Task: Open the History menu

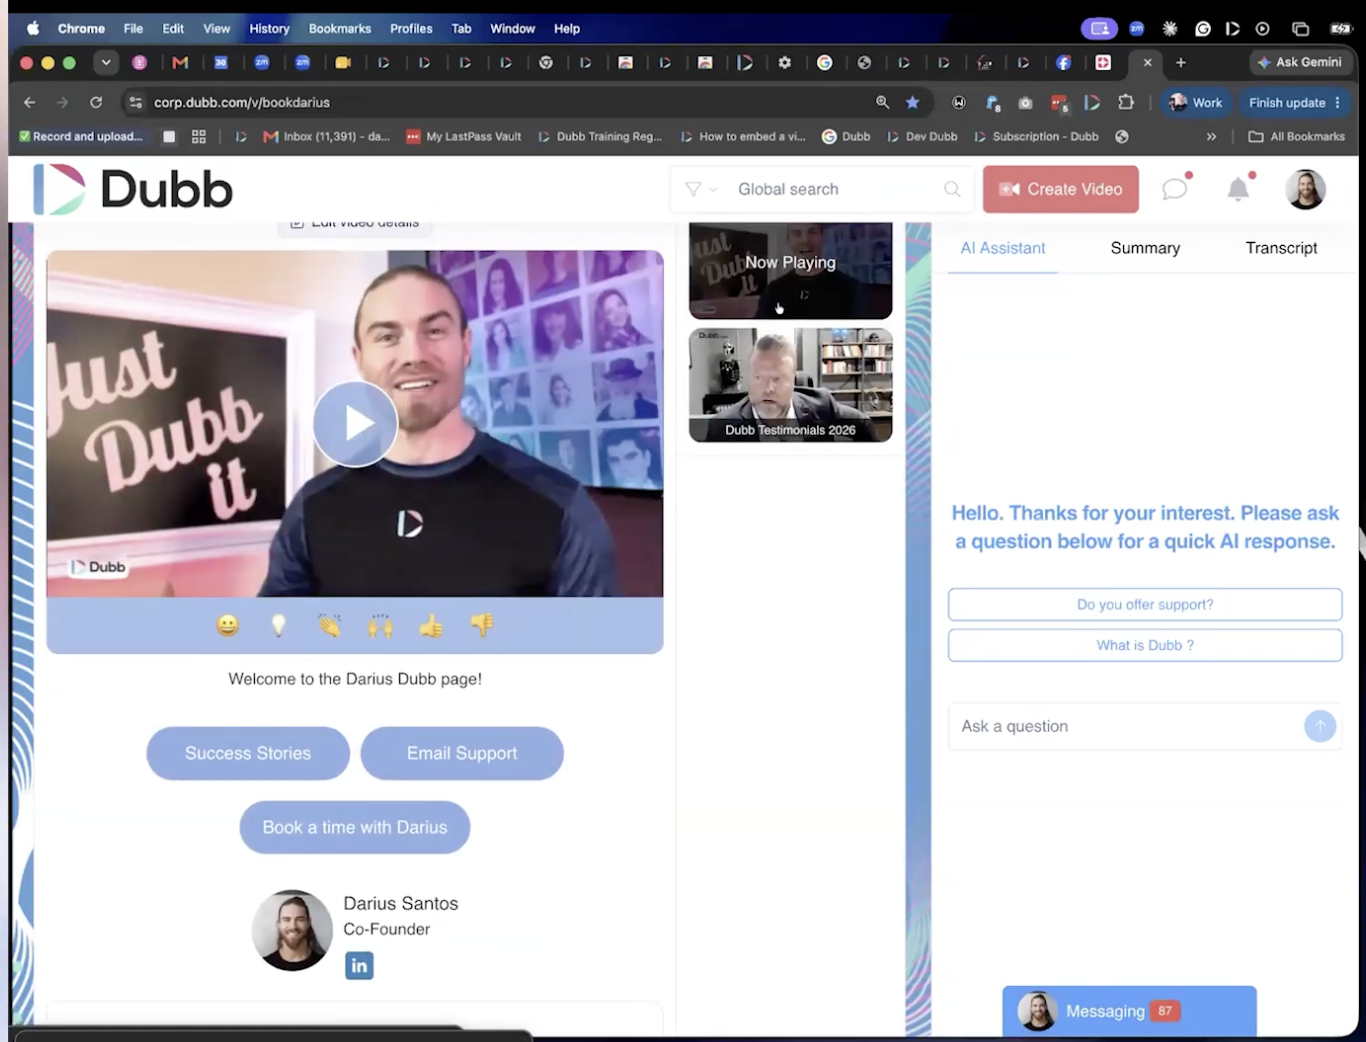Action: pos(269,28)
